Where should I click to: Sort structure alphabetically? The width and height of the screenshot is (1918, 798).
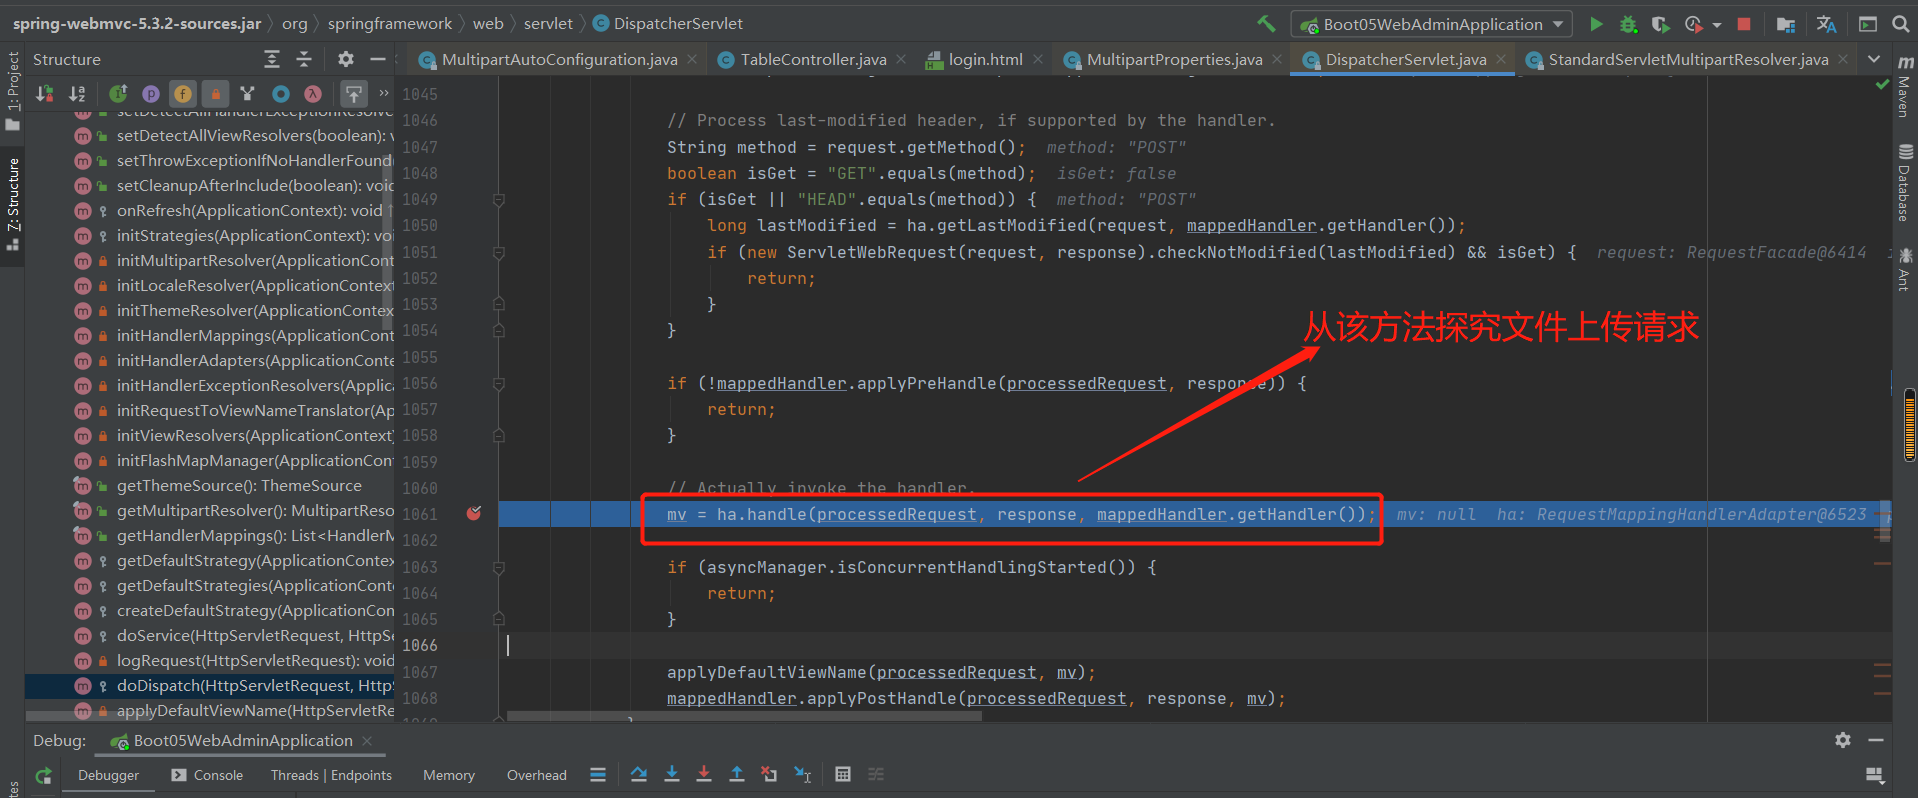tap(77, 93)
